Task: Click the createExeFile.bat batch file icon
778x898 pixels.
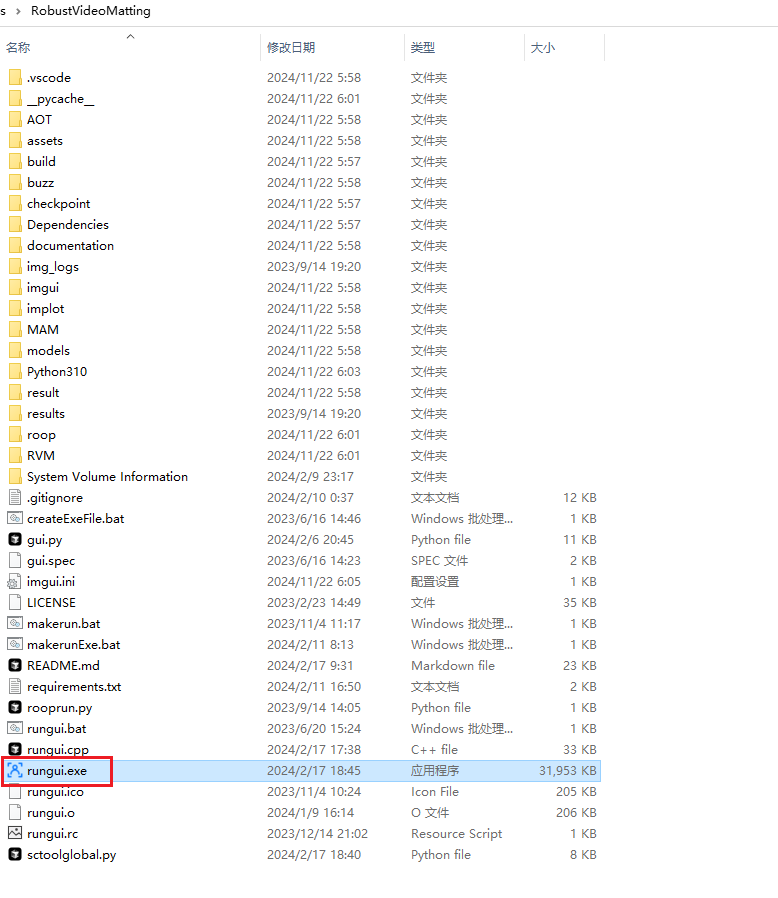Action: coord(15,519)
